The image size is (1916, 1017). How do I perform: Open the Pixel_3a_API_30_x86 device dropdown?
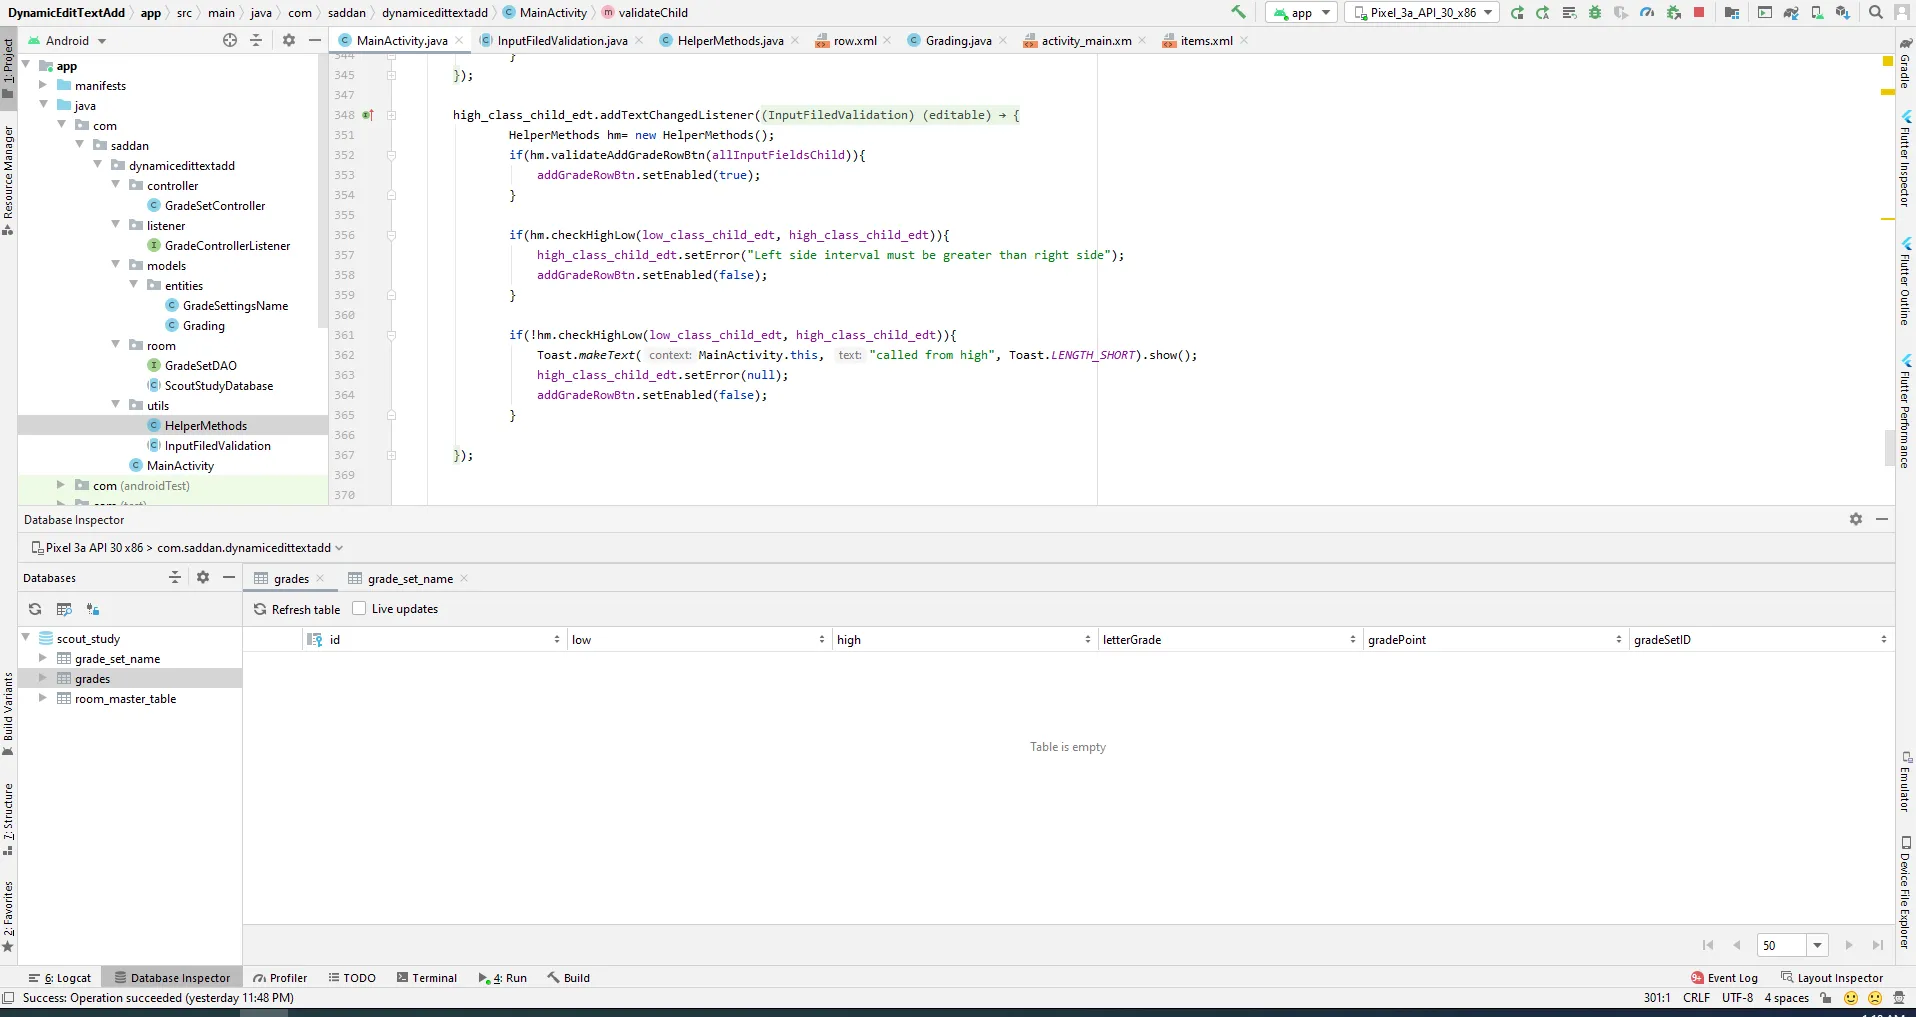coord(1422,12)
